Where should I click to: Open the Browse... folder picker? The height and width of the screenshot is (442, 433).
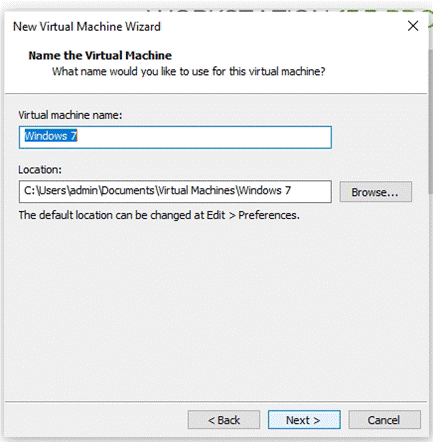click(376, 192)
